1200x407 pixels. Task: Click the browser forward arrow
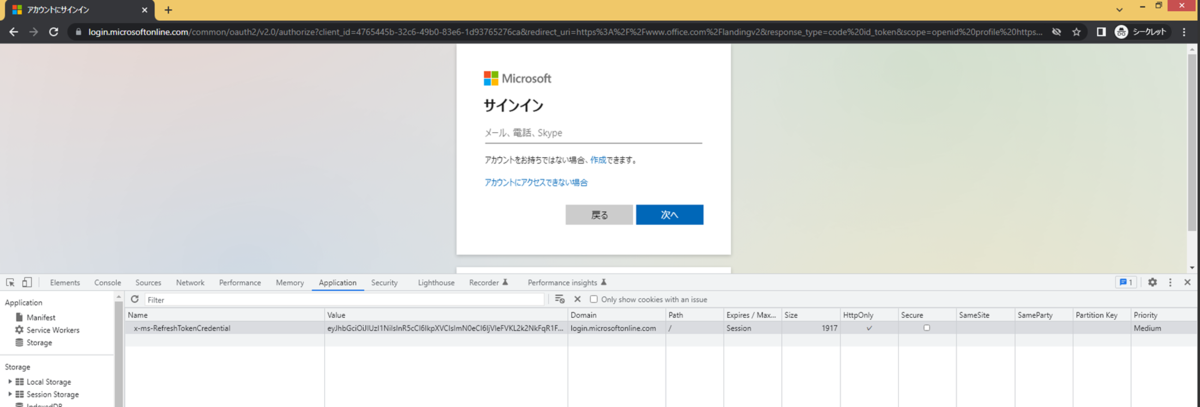(x=34, y=32)
